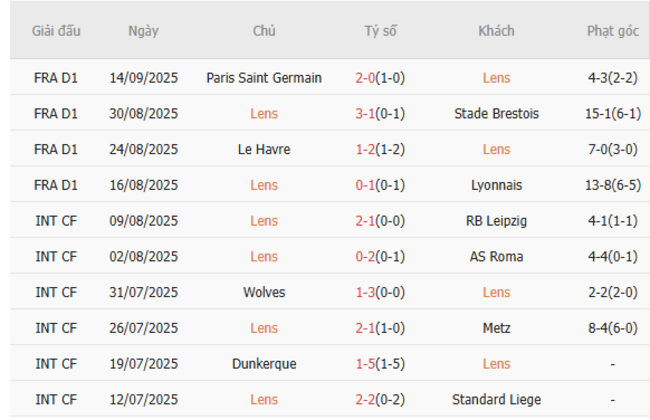Click the 2-0(1-0) score on 14/09/2025

(380, 78)
